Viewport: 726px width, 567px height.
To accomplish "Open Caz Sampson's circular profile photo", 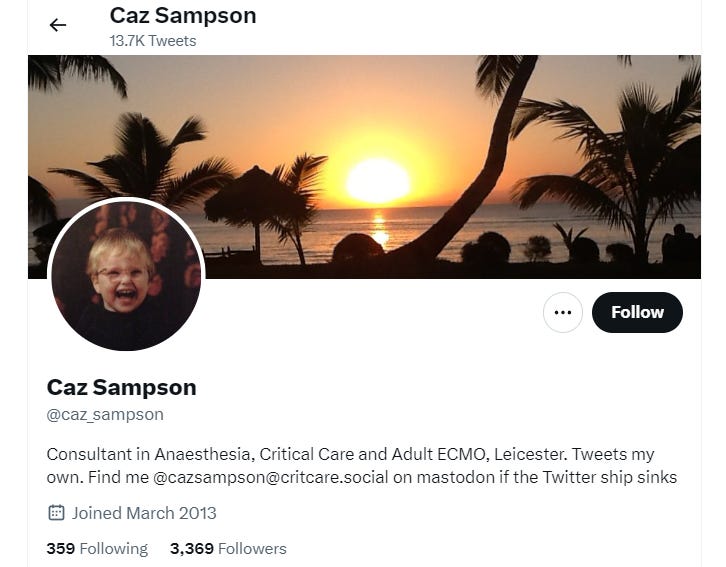I will (x=126, y=274).
